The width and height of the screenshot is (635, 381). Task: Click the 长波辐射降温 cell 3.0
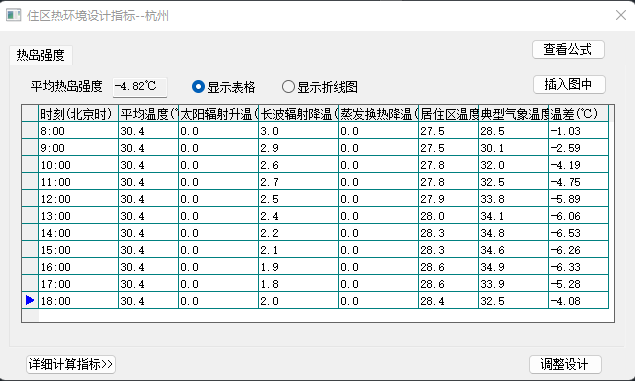(298, 131)
